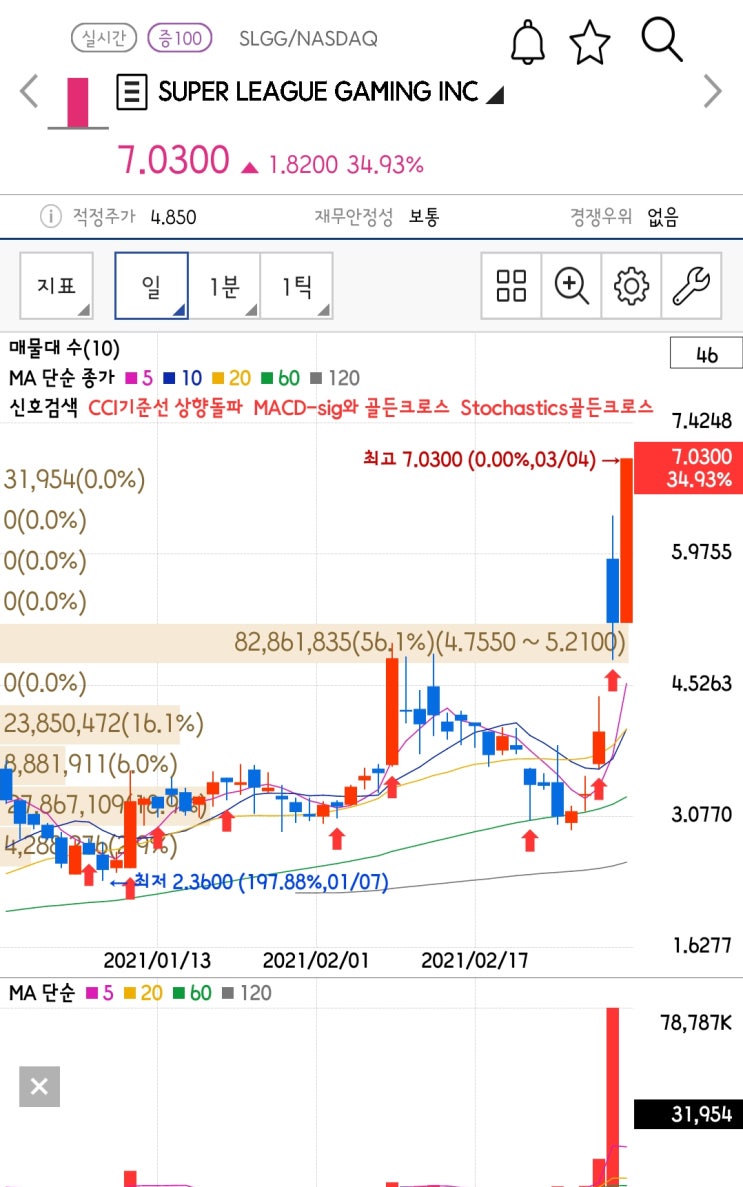Open the wrench tools icon
Viewport: 743px width, 1187px height.
click(x=691, y=286)
